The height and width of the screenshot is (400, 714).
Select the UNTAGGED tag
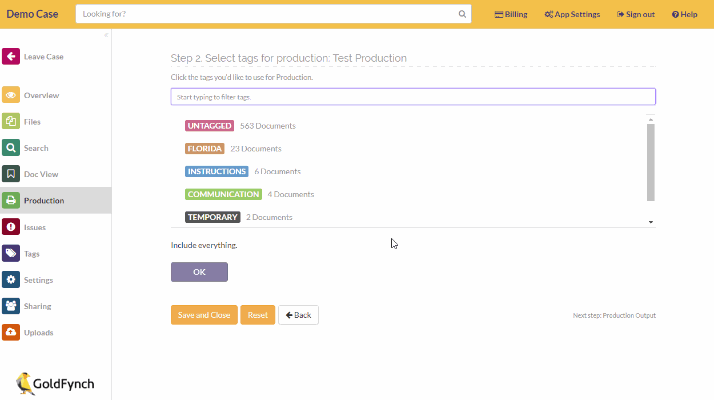click(209, 126)
